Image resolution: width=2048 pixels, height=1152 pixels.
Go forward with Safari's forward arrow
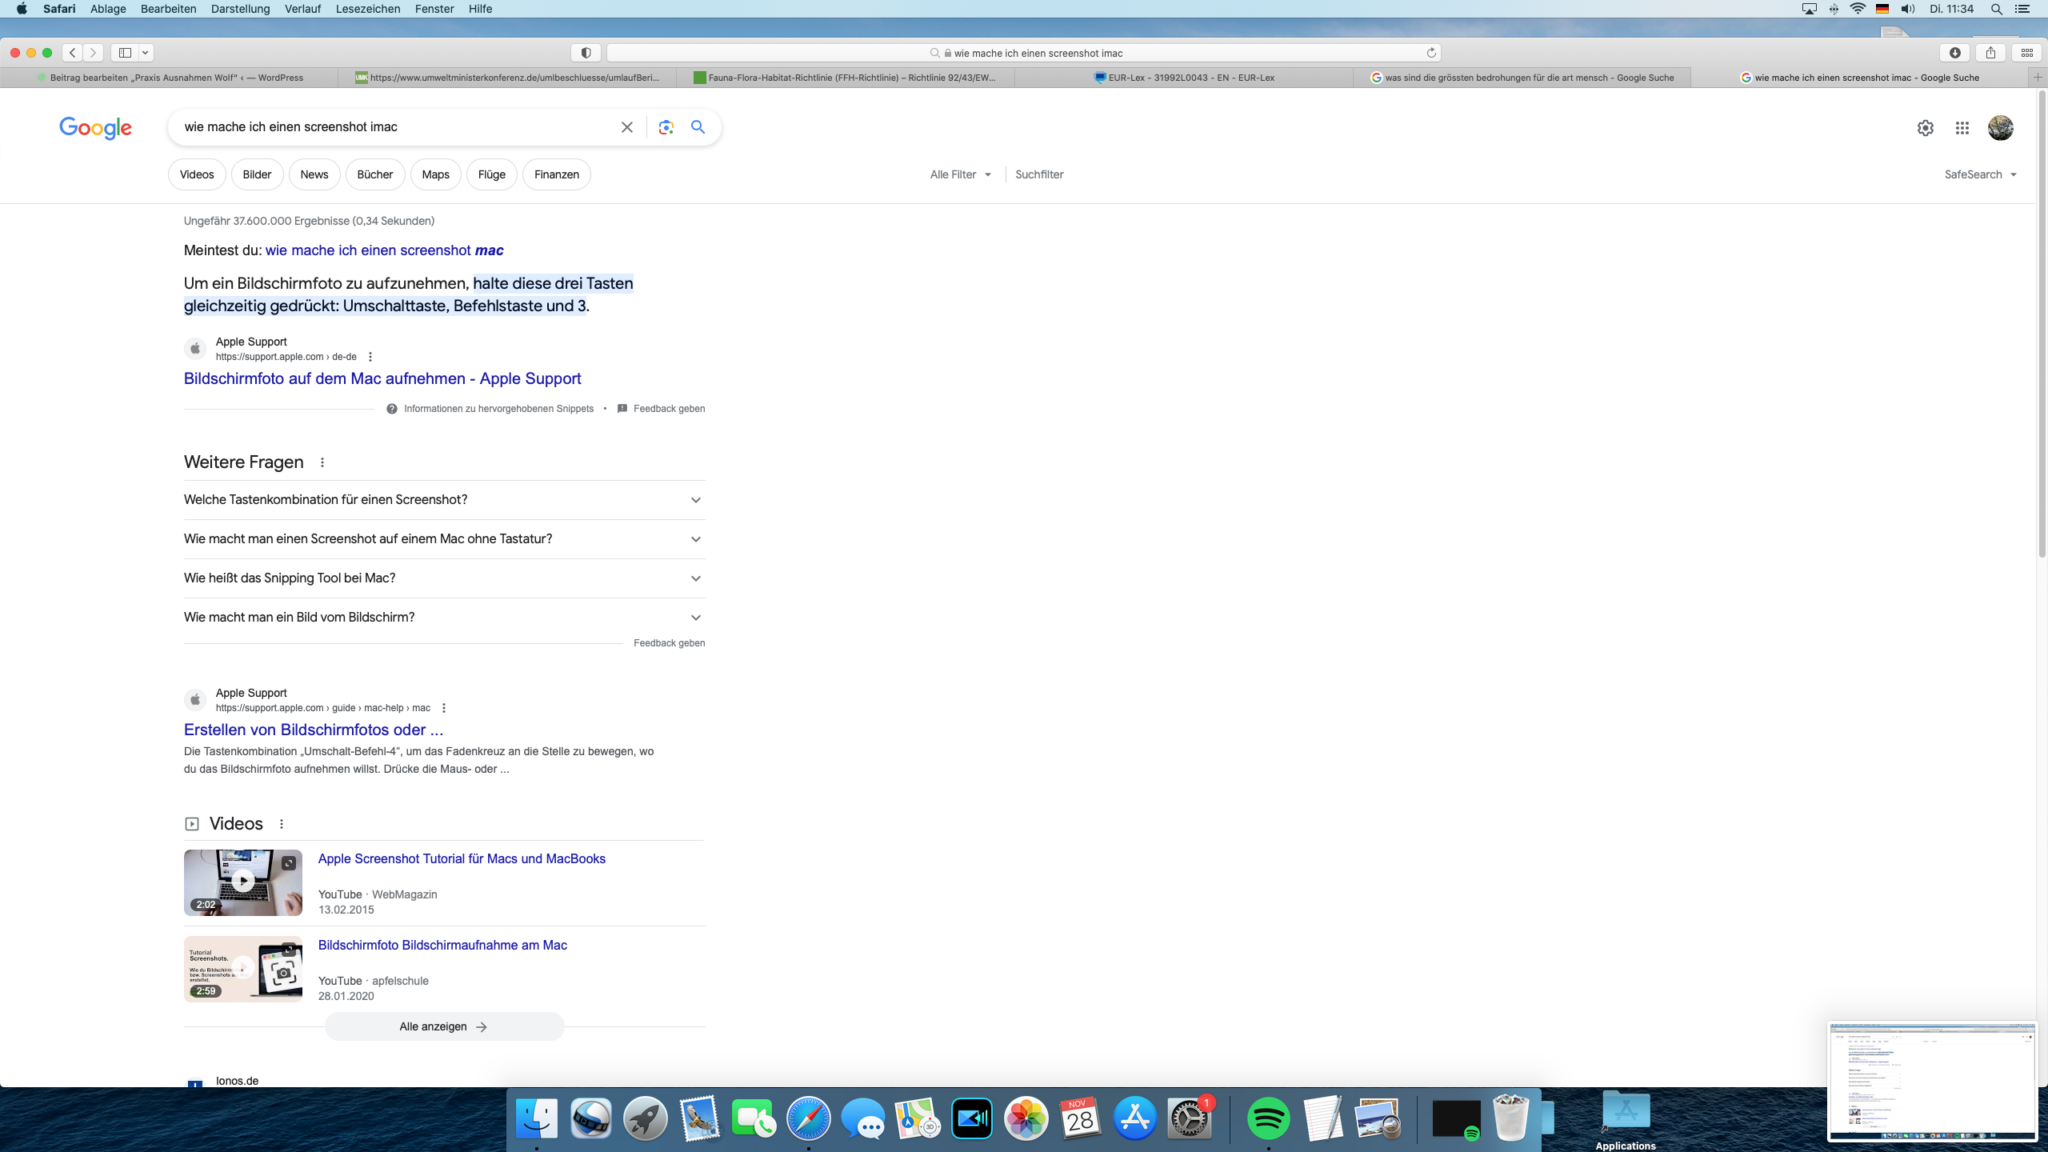(93, 53)
